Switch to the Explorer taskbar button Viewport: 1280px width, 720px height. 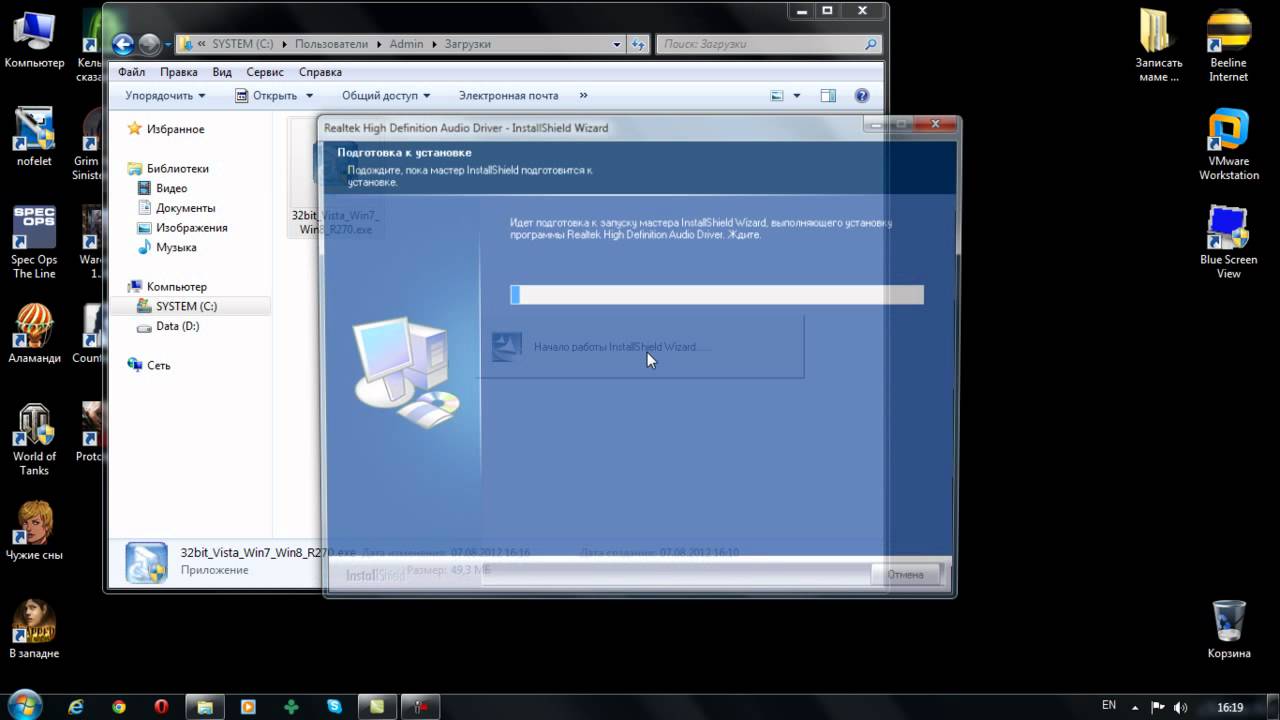pos(205,707)
